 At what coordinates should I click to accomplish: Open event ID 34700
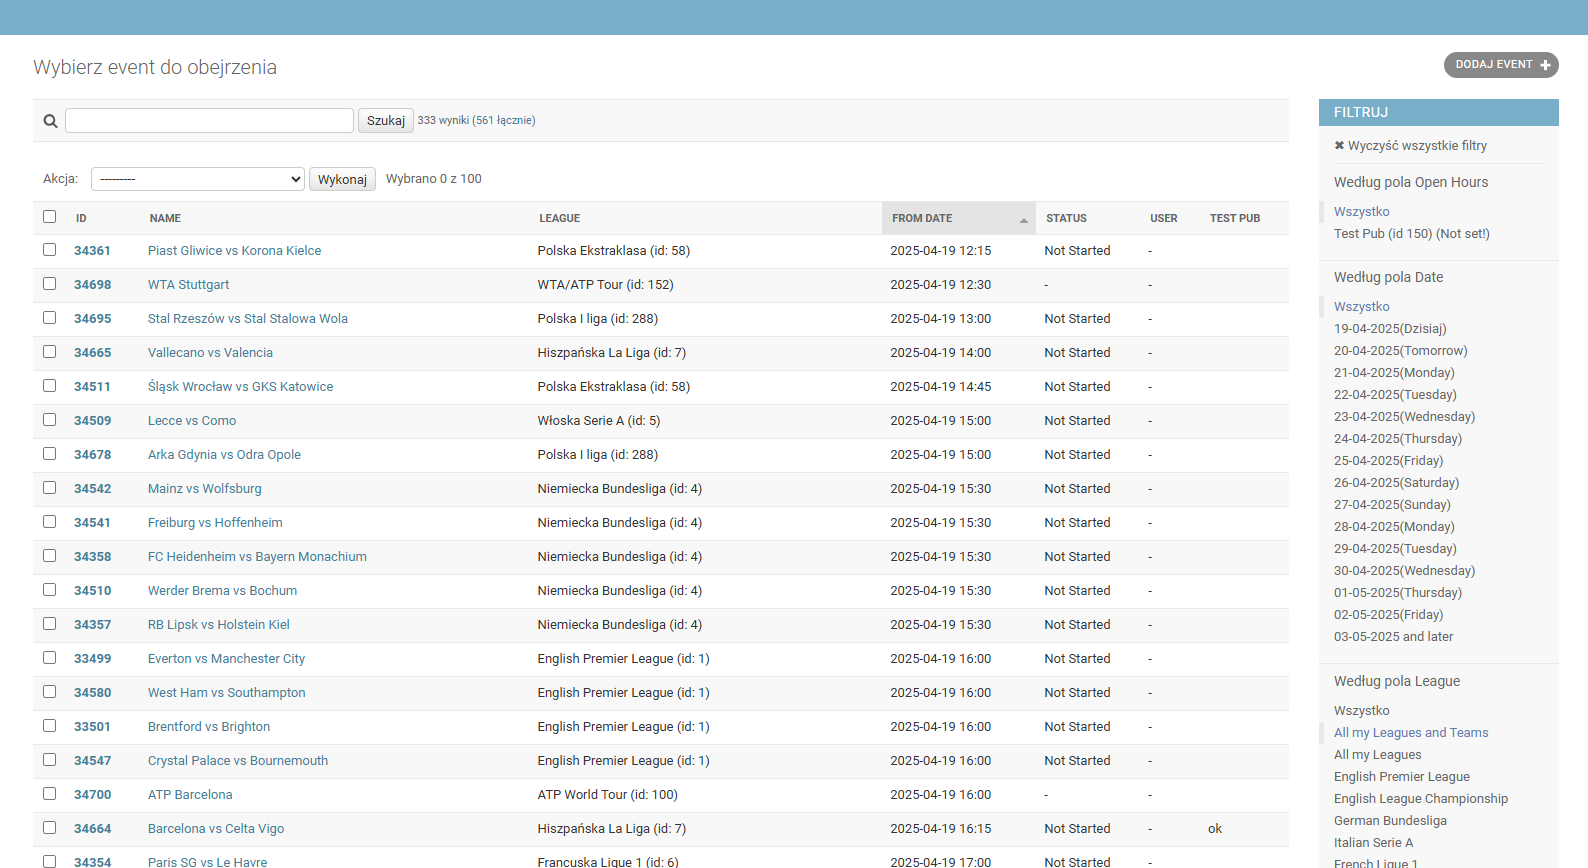pos(92,795)
